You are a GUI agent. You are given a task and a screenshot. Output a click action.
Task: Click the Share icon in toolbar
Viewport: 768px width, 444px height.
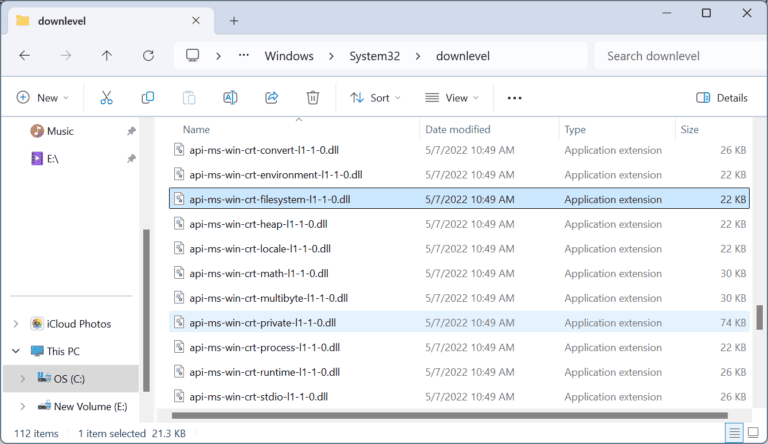click(x=271, y=98)
